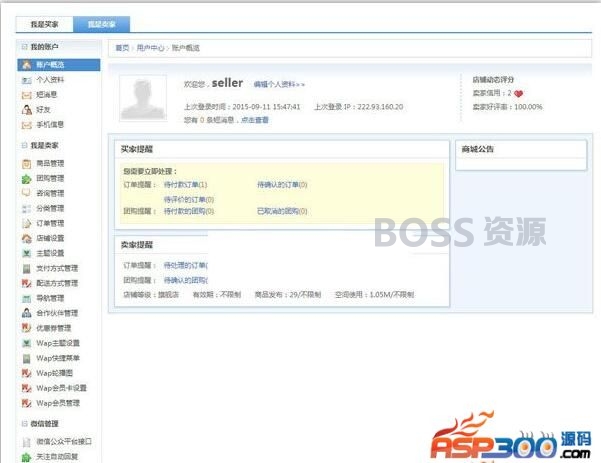Open 用户中心 breadcrumb link
The height and width of the screenshot is (463, 601).
click(150, 48)
